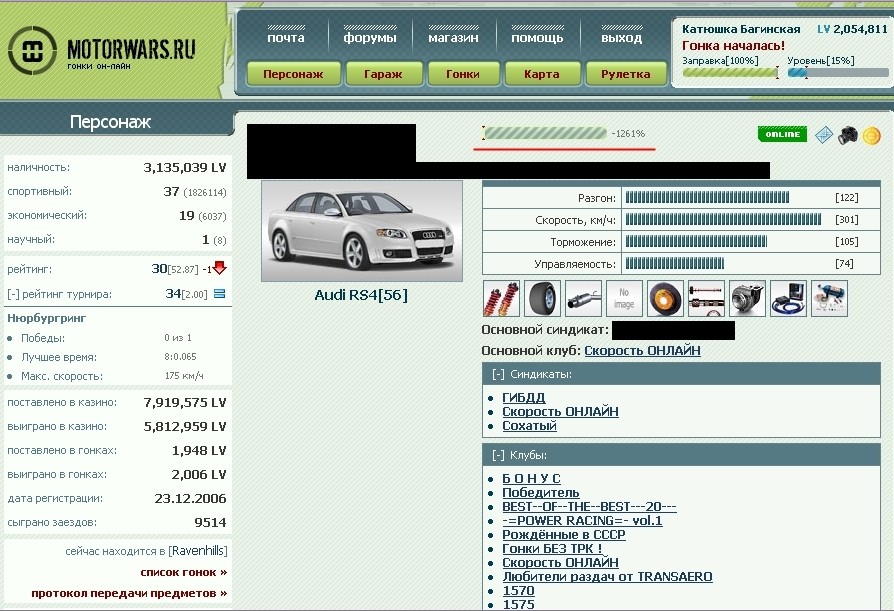Go to the Гонки tab

pyautogui.click(x=463, y=74)
